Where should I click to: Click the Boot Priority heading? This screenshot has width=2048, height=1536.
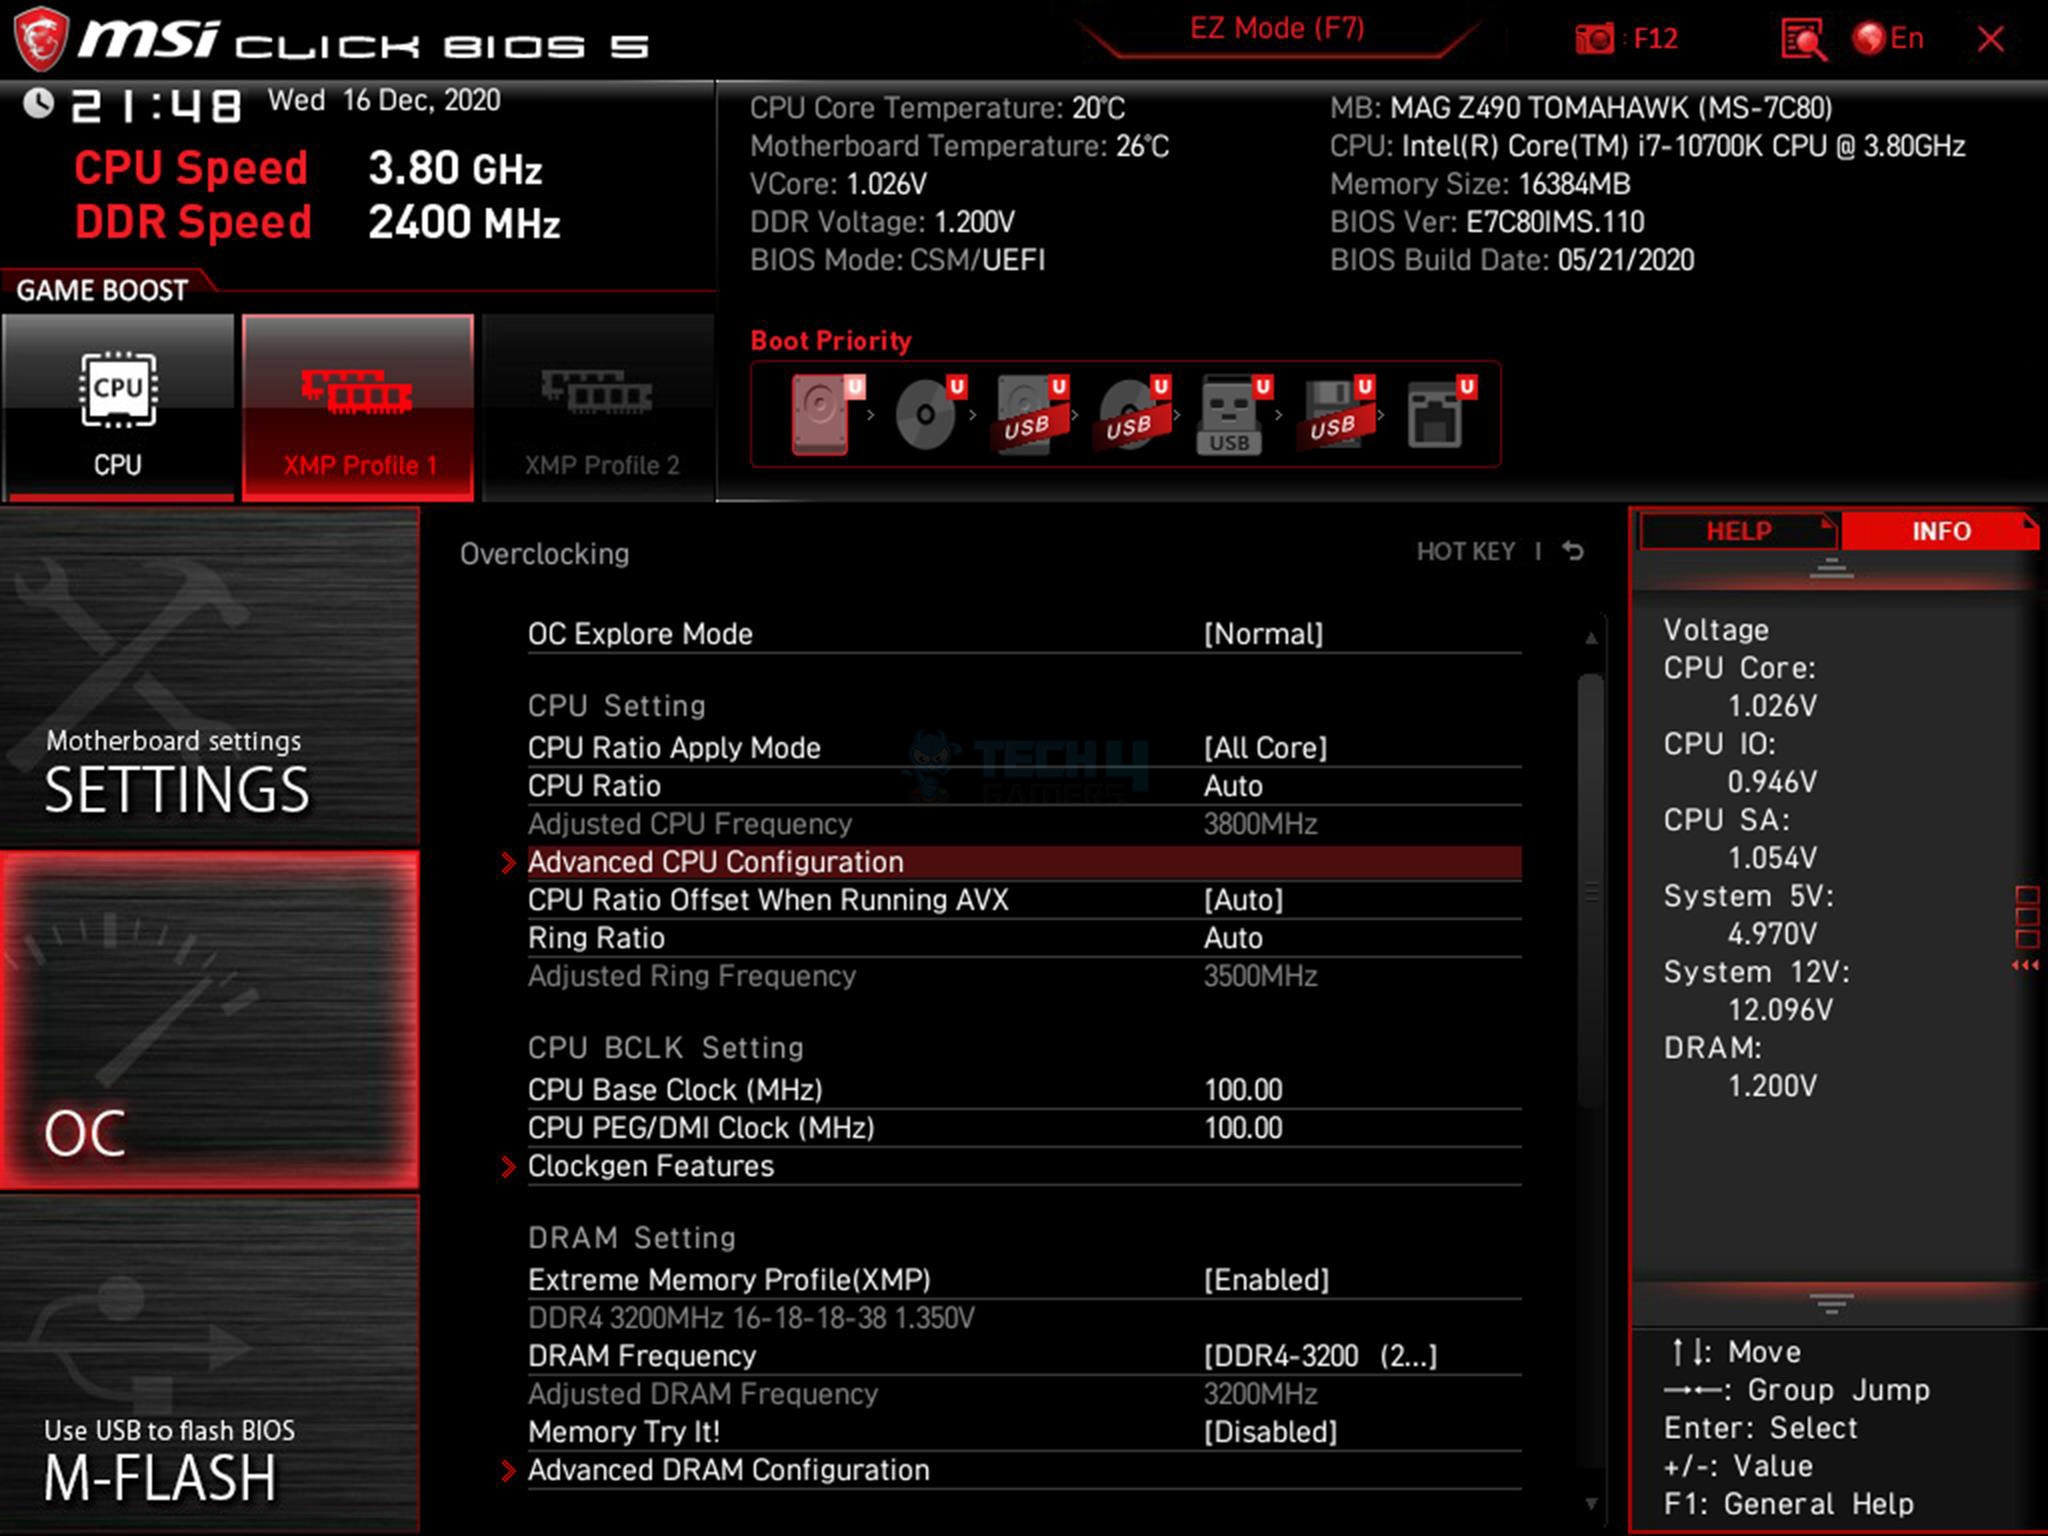click(831, 341)
